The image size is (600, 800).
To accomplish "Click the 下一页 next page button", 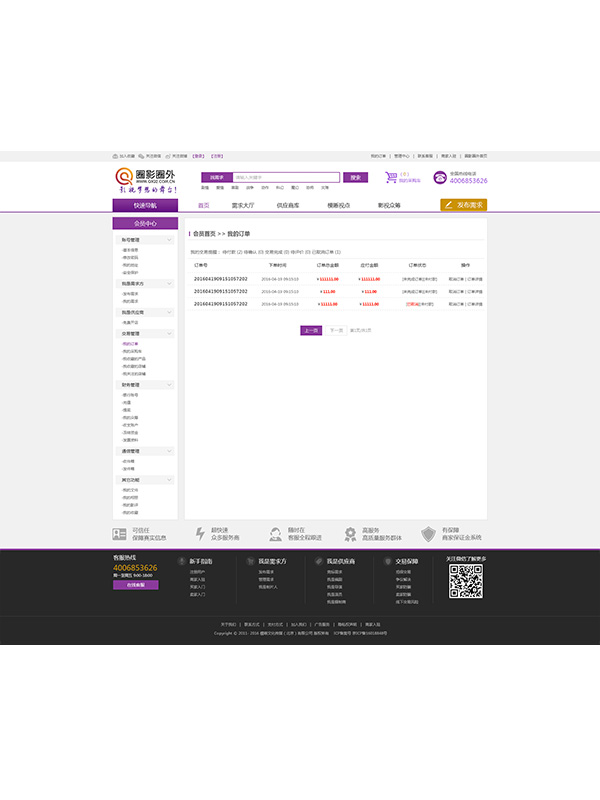I will pos(336,331).
